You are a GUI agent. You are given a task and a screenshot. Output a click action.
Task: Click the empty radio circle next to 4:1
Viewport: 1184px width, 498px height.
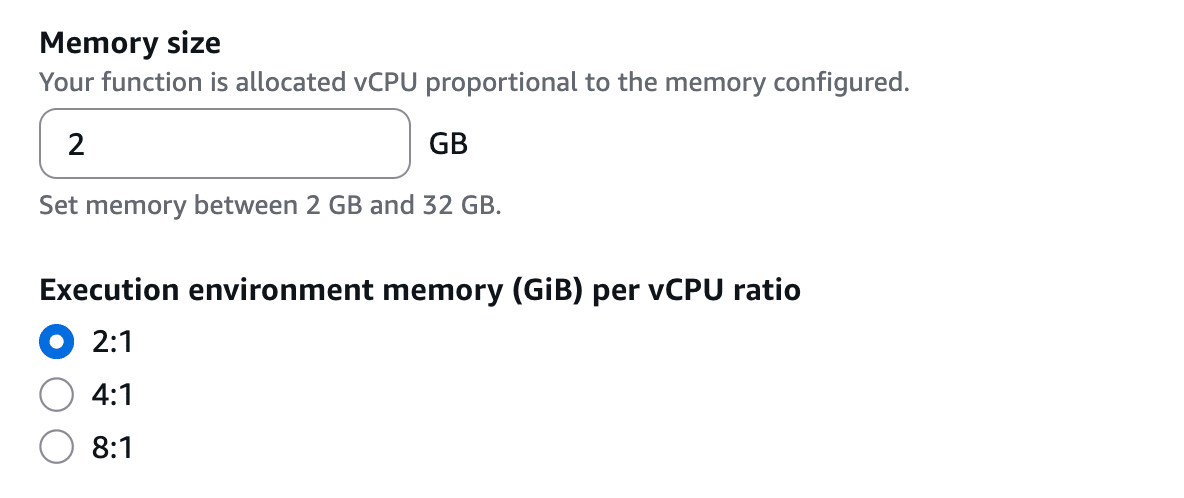pos(57,395)
